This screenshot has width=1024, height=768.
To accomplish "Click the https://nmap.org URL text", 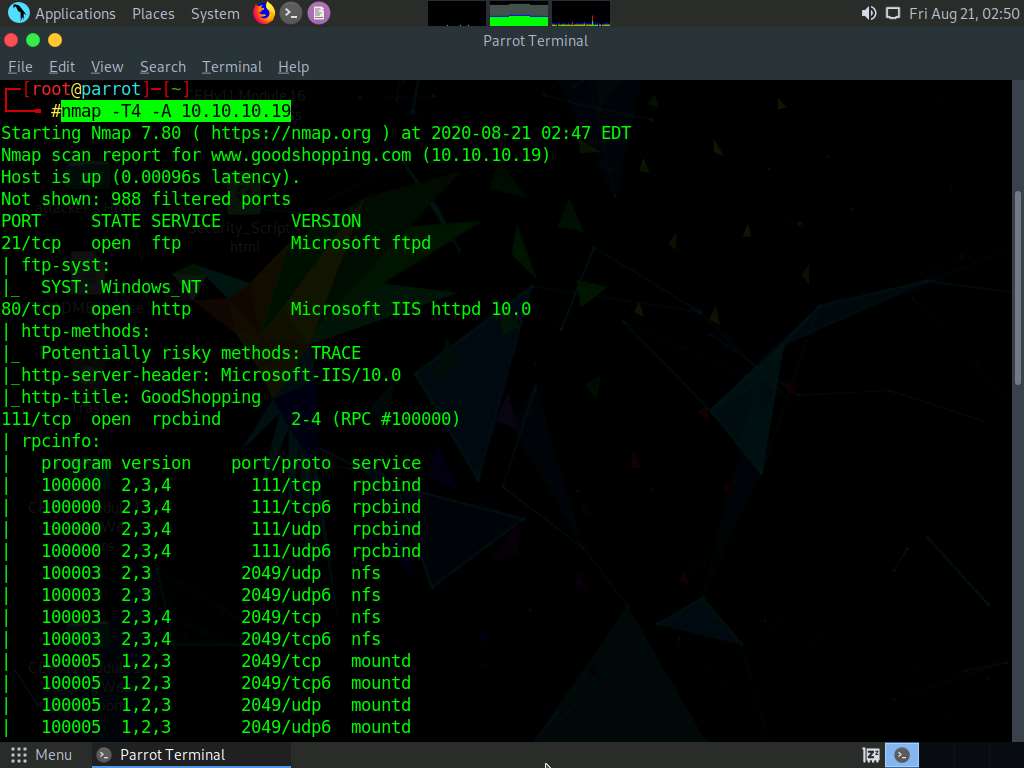I will [x=291, y=133].
